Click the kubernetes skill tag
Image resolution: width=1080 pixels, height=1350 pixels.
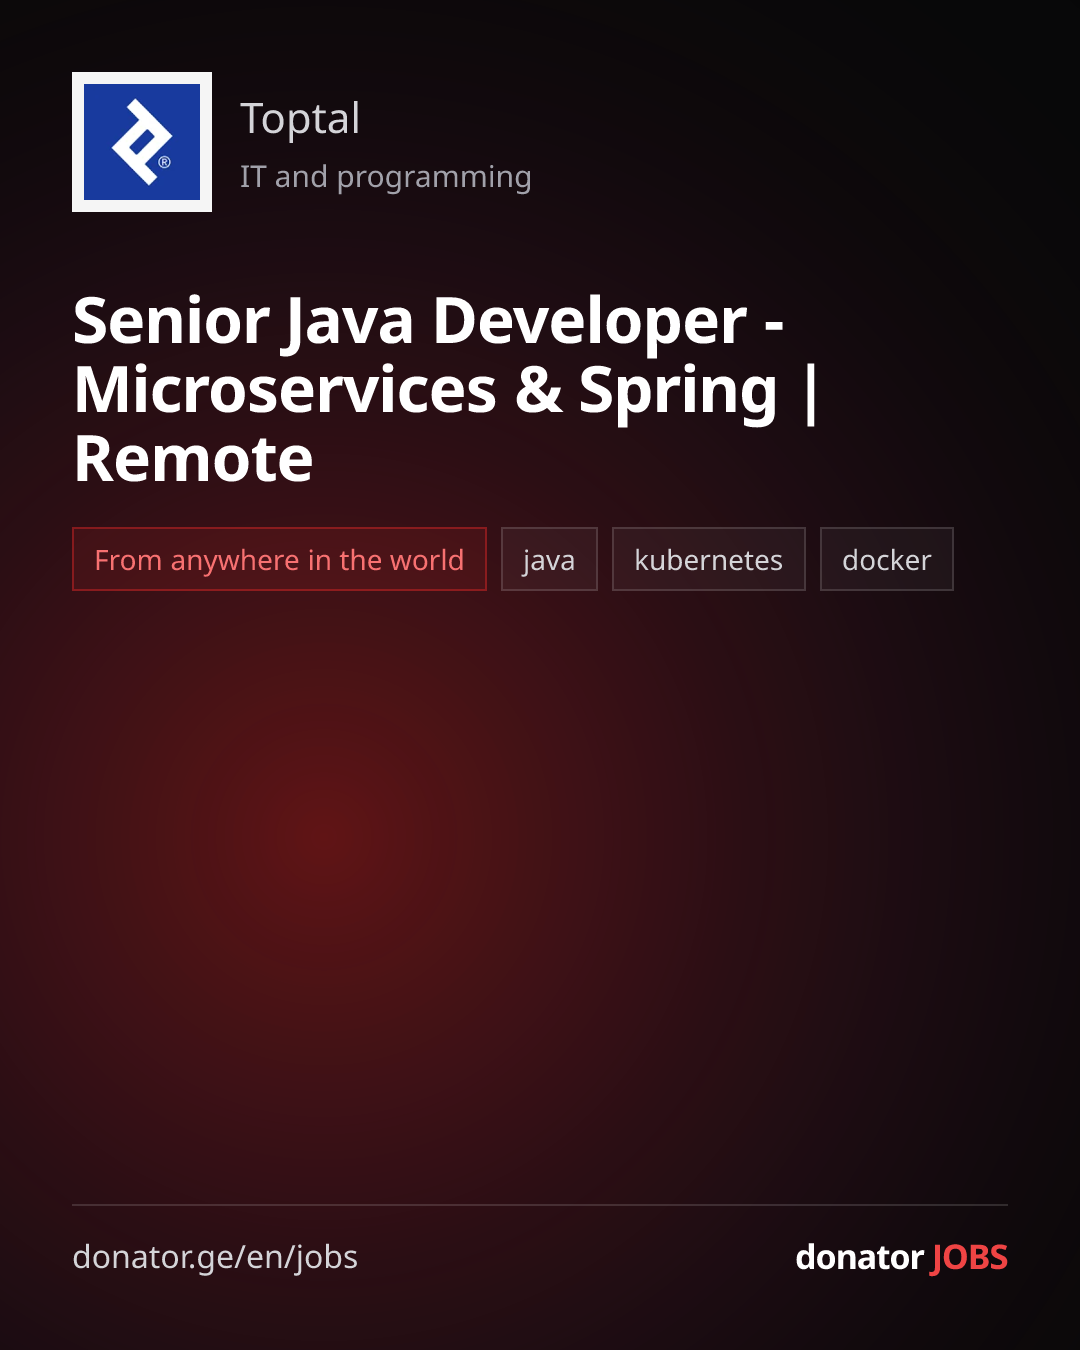(709, 559)
